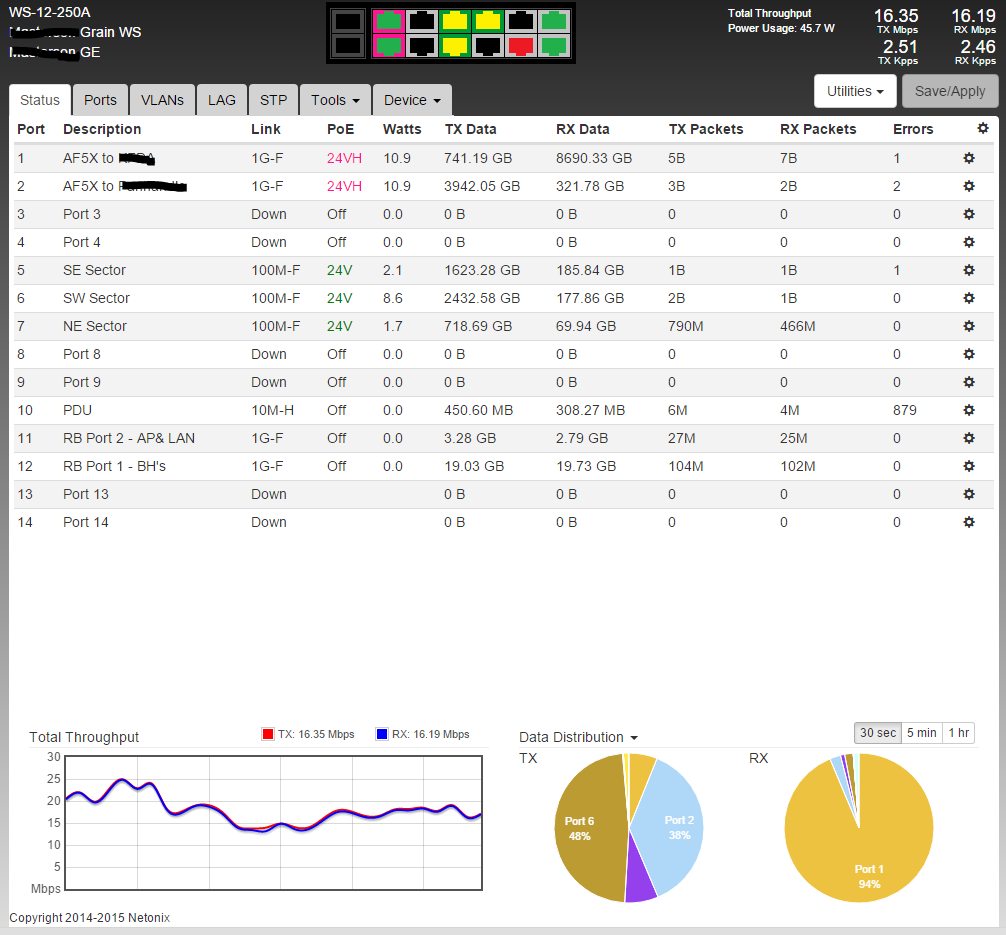Click the RX Data column header
The height and width of the screenshot is (935, 1006).
click(583, 129)
